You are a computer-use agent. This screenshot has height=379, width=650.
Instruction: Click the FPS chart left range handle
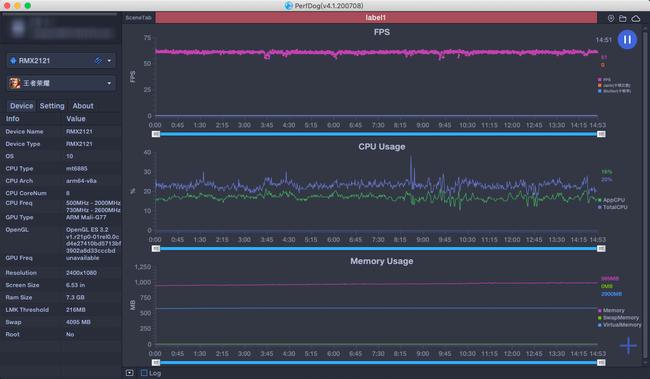pyautogui.click(x=156, y=134)
